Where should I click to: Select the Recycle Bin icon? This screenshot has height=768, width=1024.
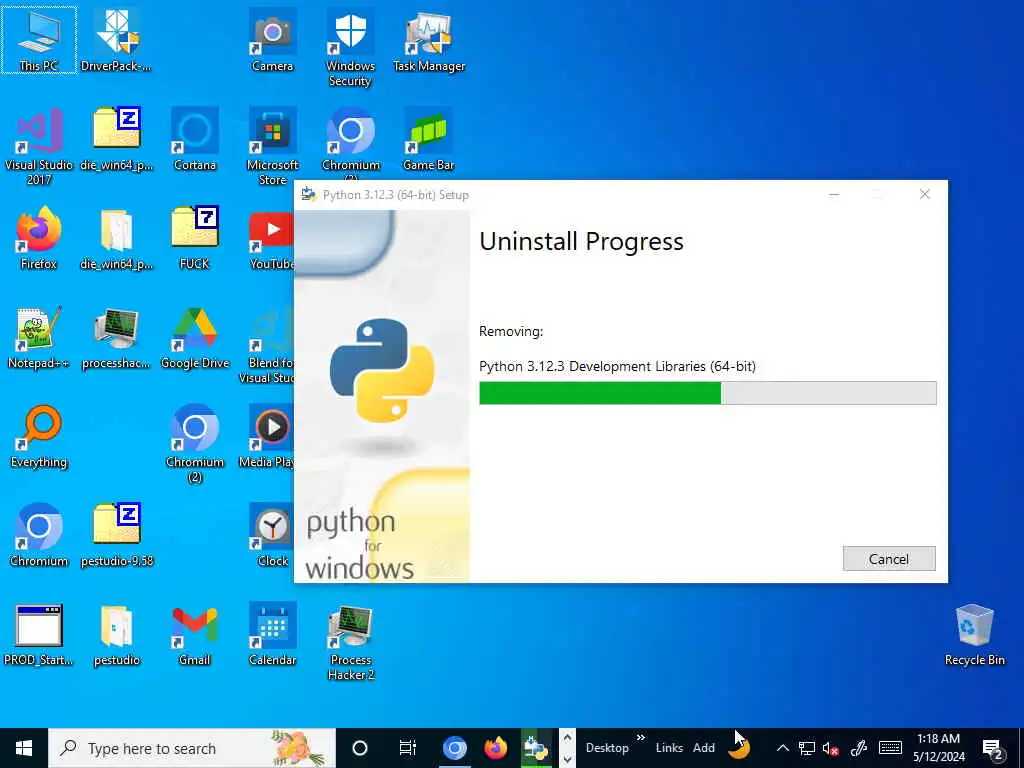(974, 635)
